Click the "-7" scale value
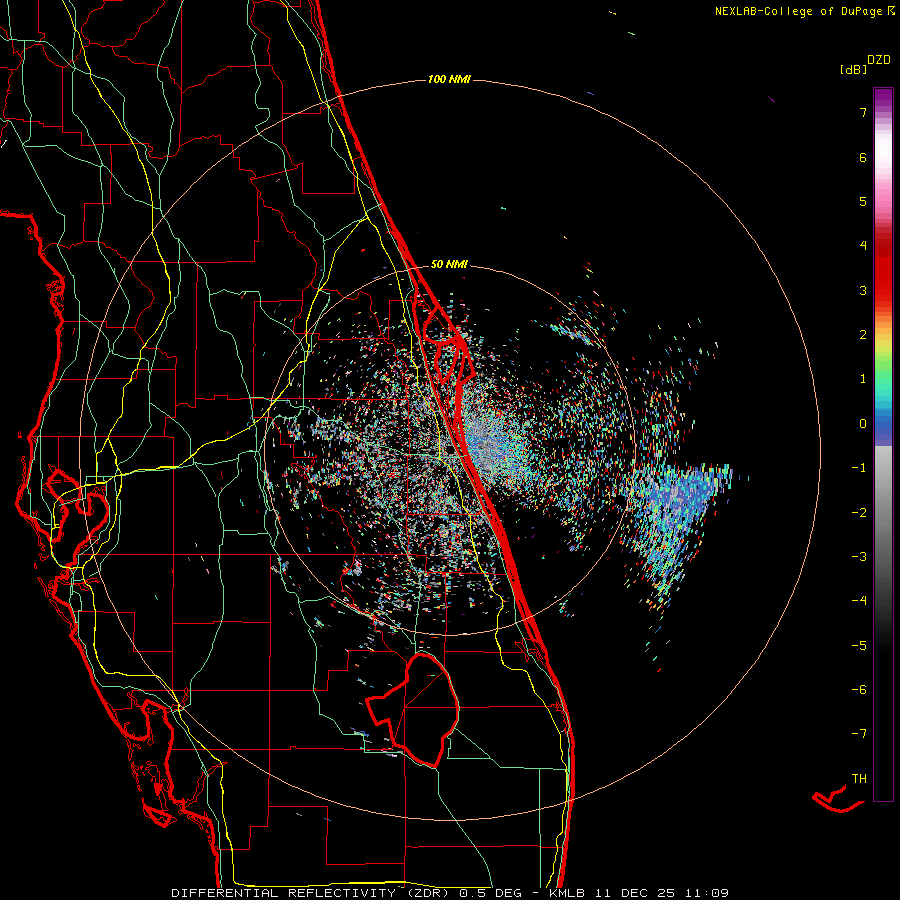Screen dimensions: 900x900 pyautogui.click(x=859, y=734)
